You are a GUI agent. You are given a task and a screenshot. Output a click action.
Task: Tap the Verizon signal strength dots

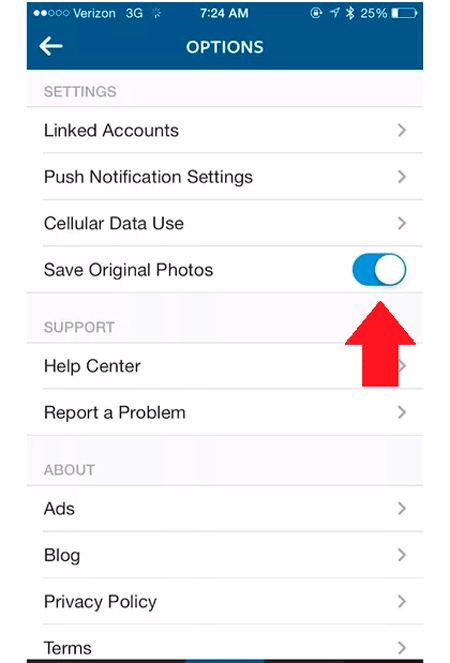51,13
